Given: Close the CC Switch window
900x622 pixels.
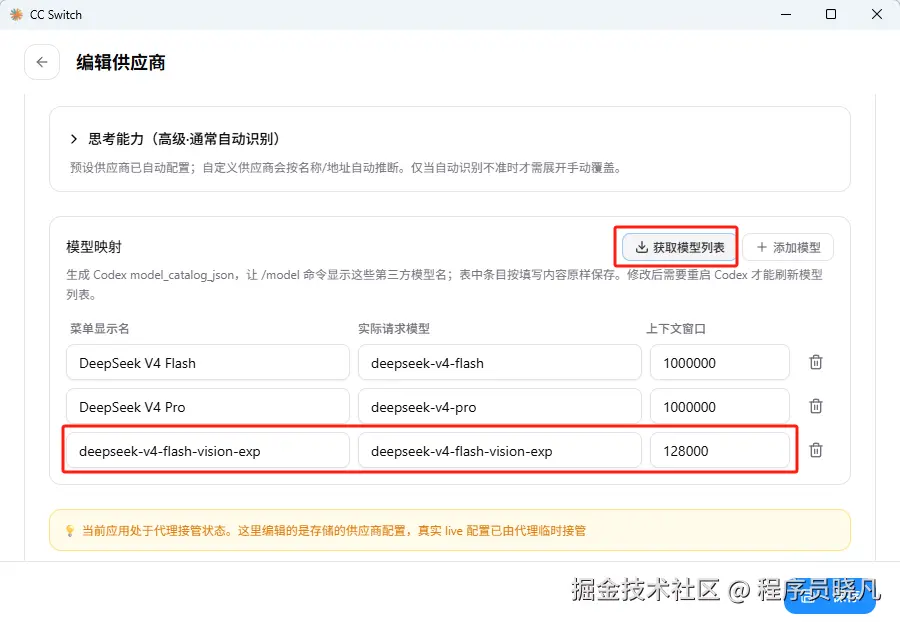Looking at the screenshot, I should pos(876,14).
